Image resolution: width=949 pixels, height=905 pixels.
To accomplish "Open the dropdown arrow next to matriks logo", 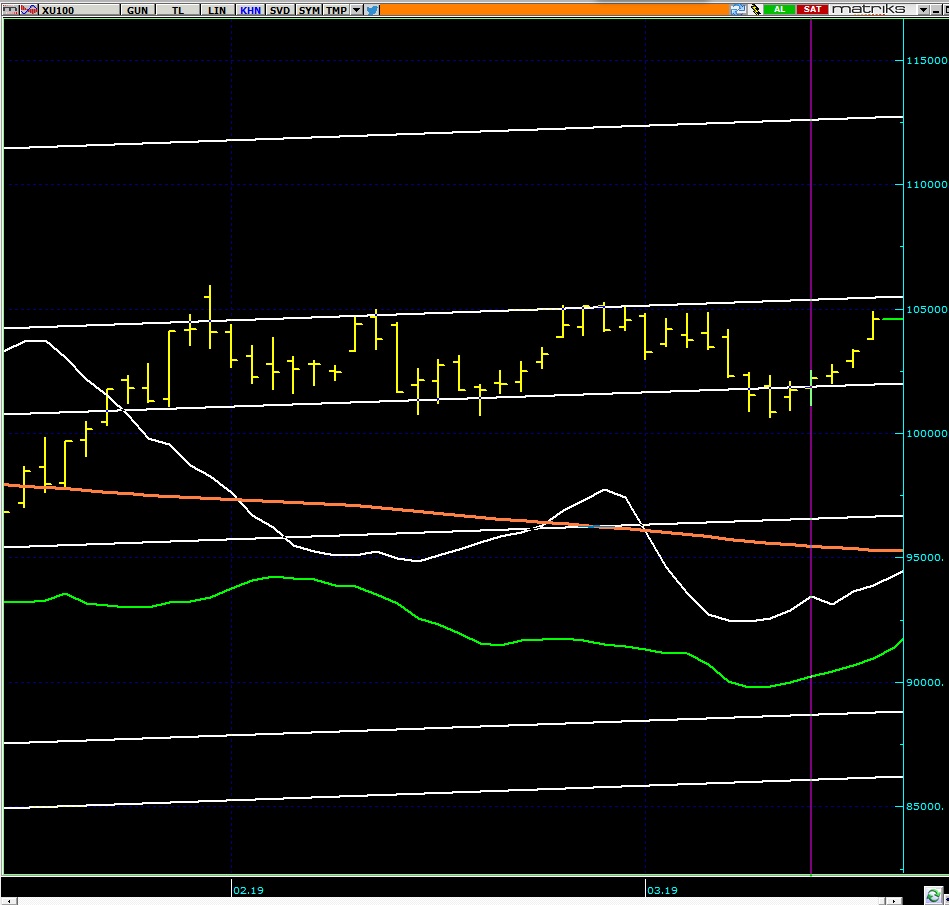I will (x=923, y=10).
